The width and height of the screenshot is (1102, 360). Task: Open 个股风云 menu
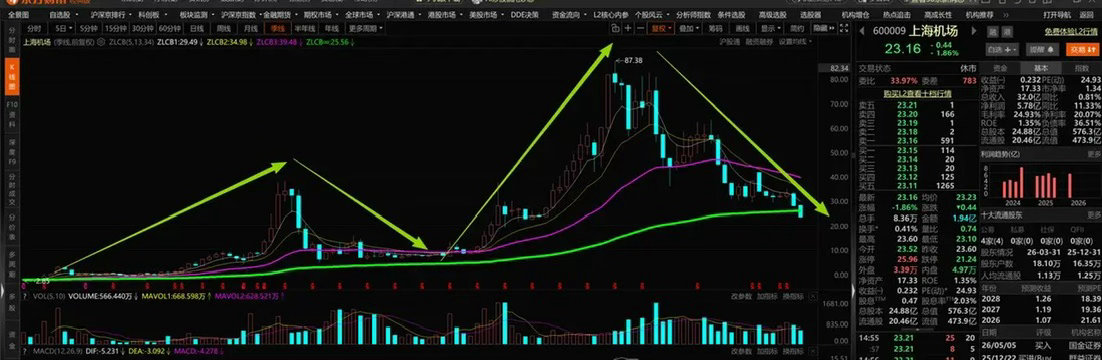click(652, 14)
